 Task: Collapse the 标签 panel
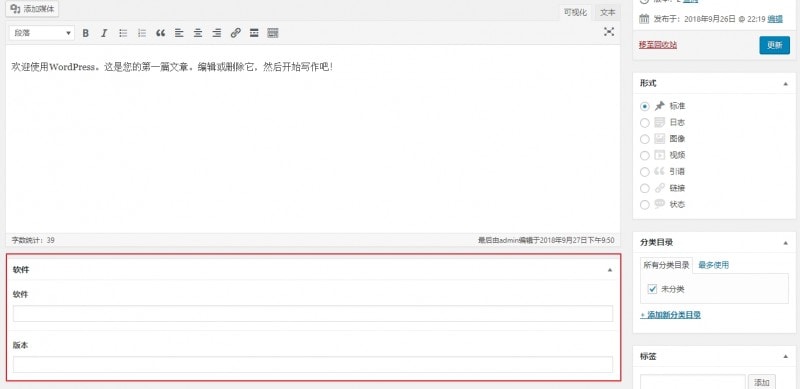click(x=786, y=356)
